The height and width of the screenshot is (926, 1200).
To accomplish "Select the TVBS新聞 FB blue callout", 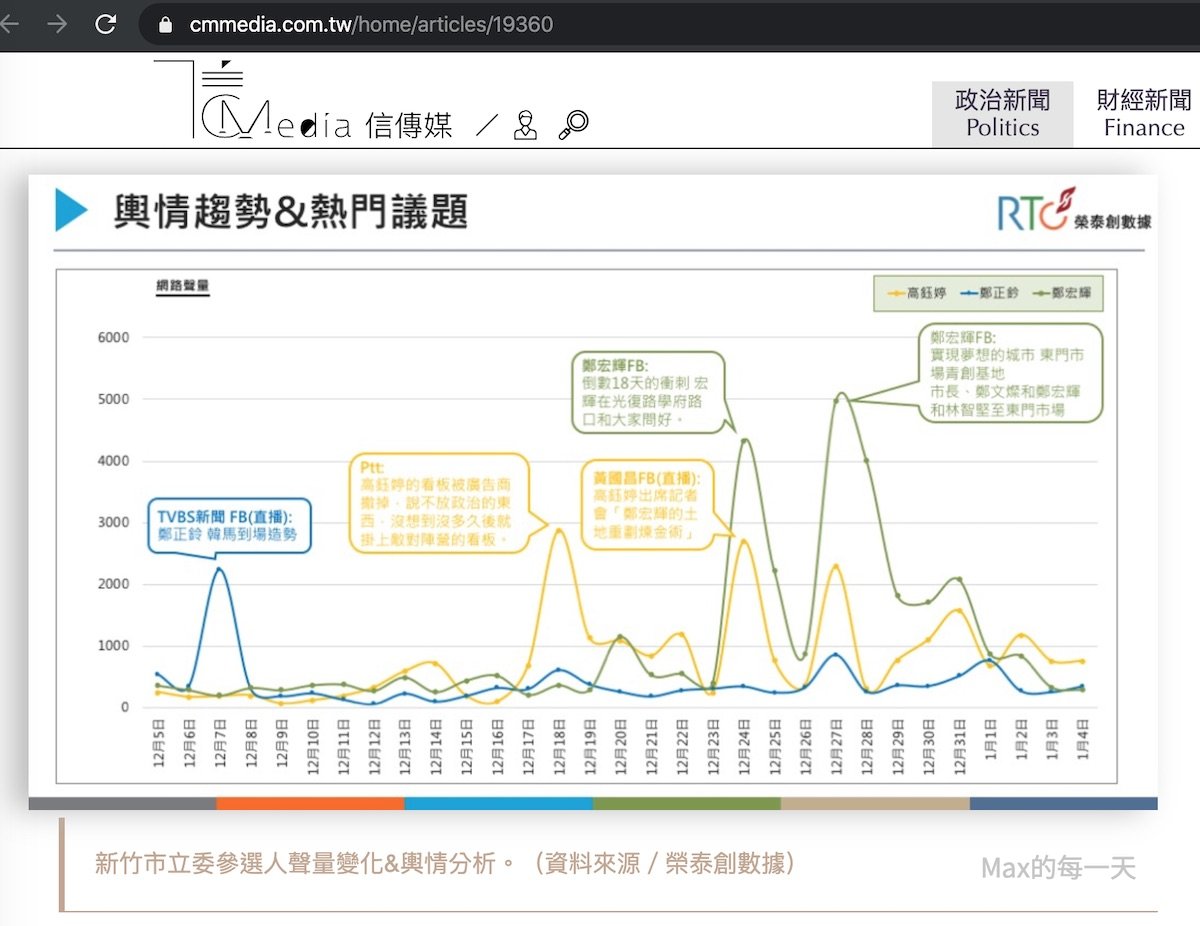I will [230, 526].
